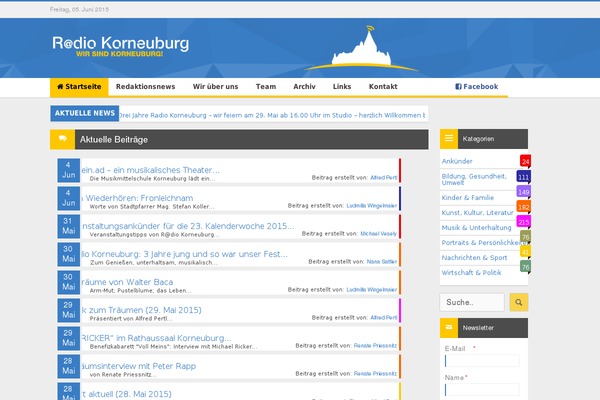
Task: Open author Alfred Pertl on theater post
Action: tap(383, 178)
